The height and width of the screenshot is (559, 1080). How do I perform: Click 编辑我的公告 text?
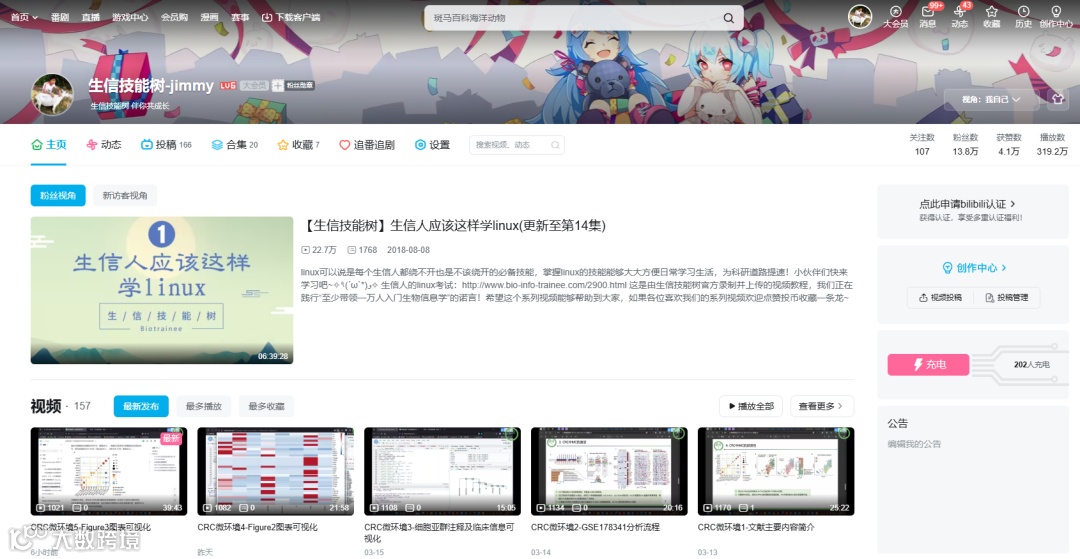[914, 444]
